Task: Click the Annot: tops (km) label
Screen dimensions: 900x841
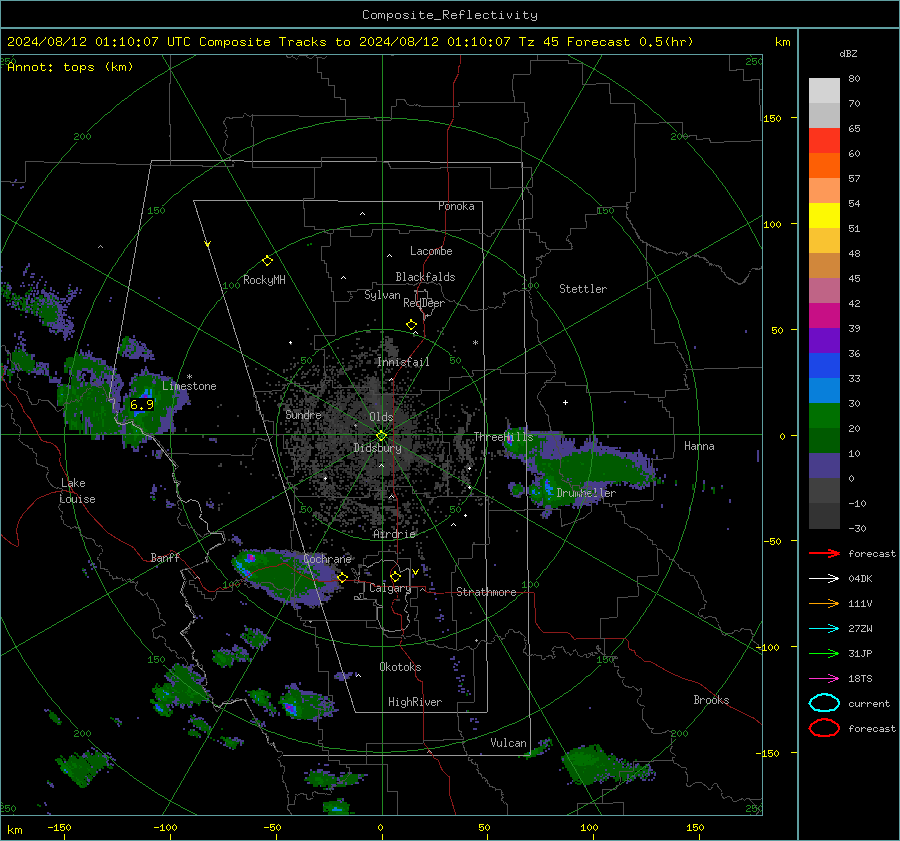Action: tap(70, 67)
